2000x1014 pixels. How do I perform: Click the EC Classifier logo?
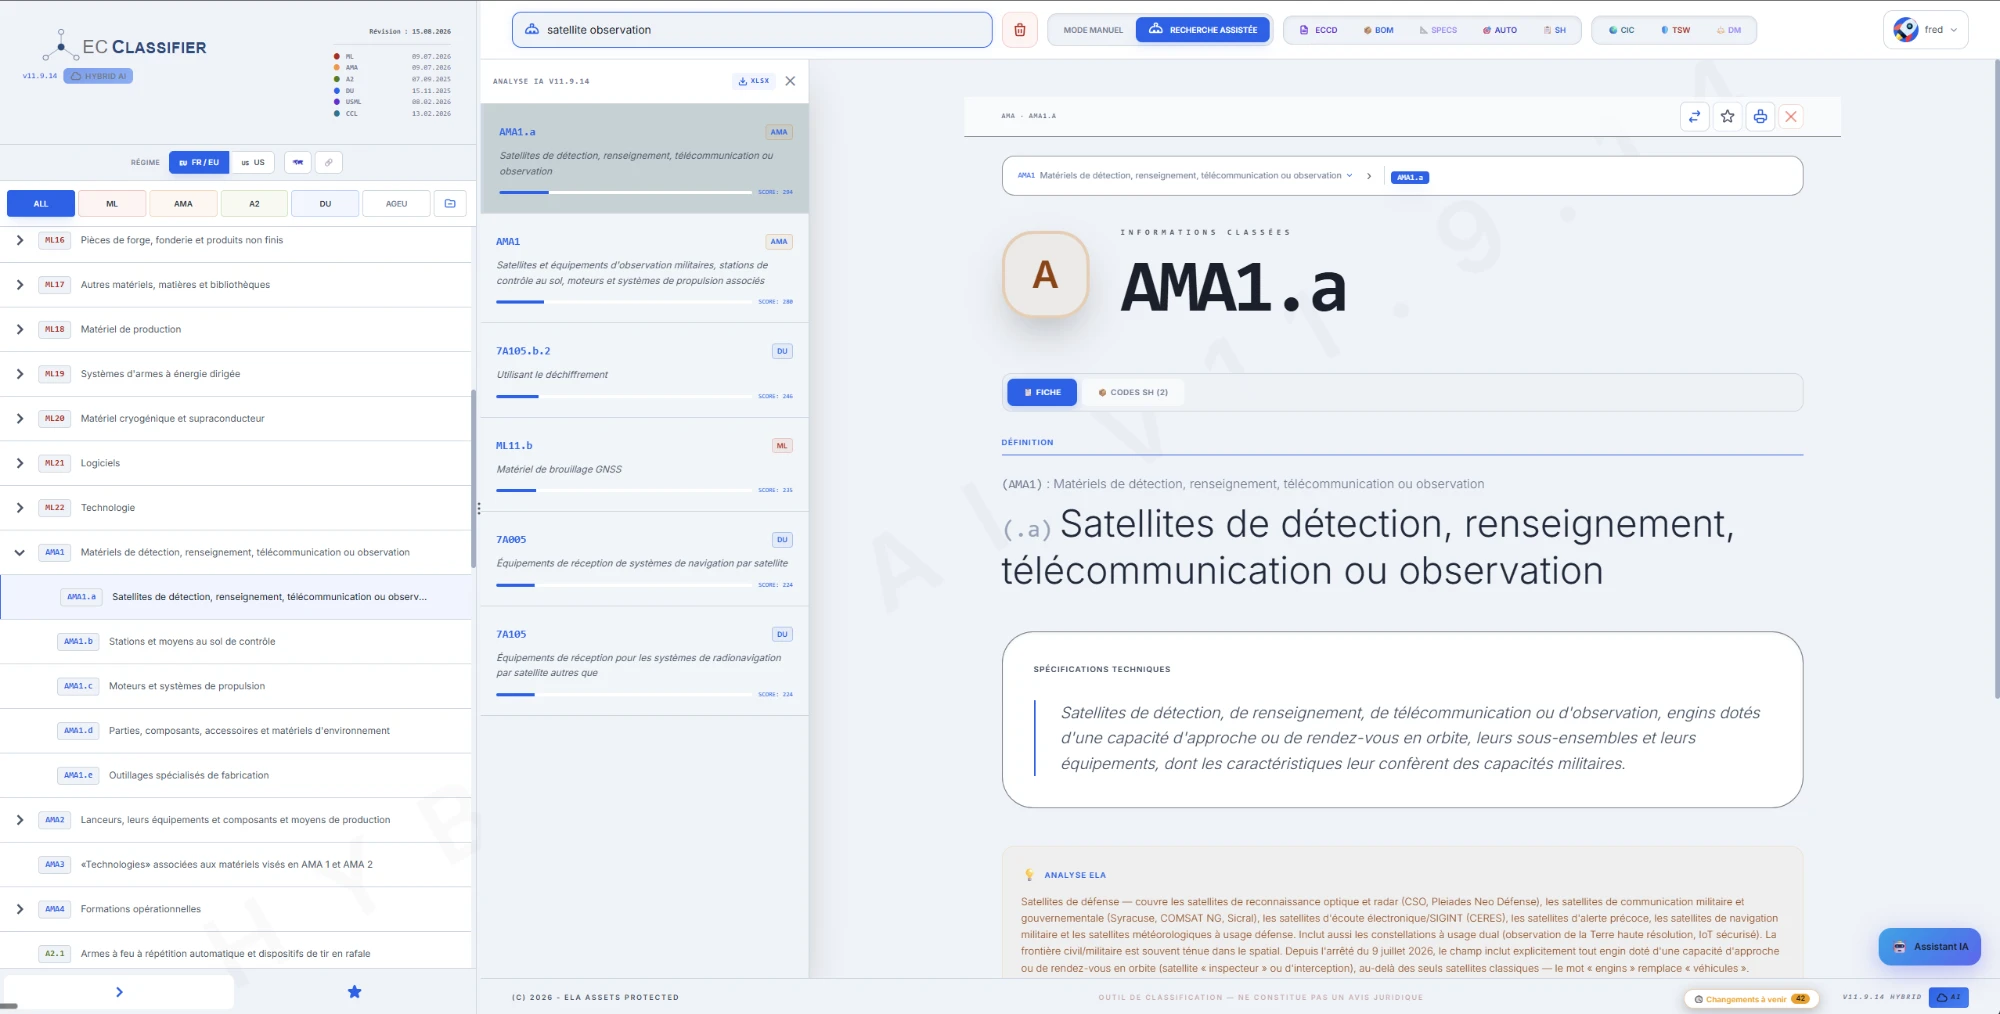(124, 46)
